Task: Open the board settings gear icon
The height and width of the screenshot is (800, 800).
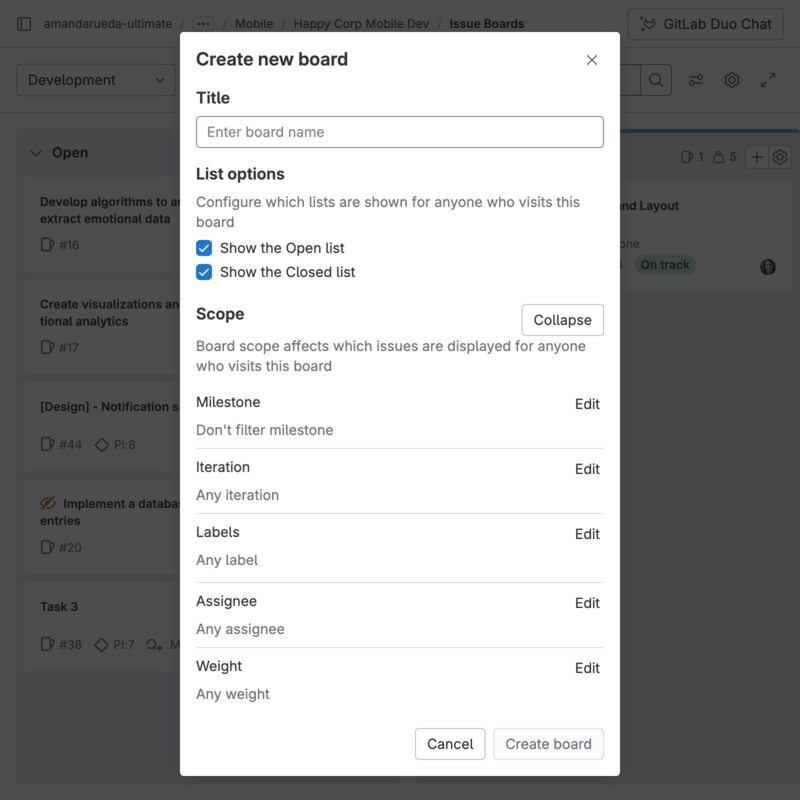Action: pyautogui.click(x=731, y=79)
